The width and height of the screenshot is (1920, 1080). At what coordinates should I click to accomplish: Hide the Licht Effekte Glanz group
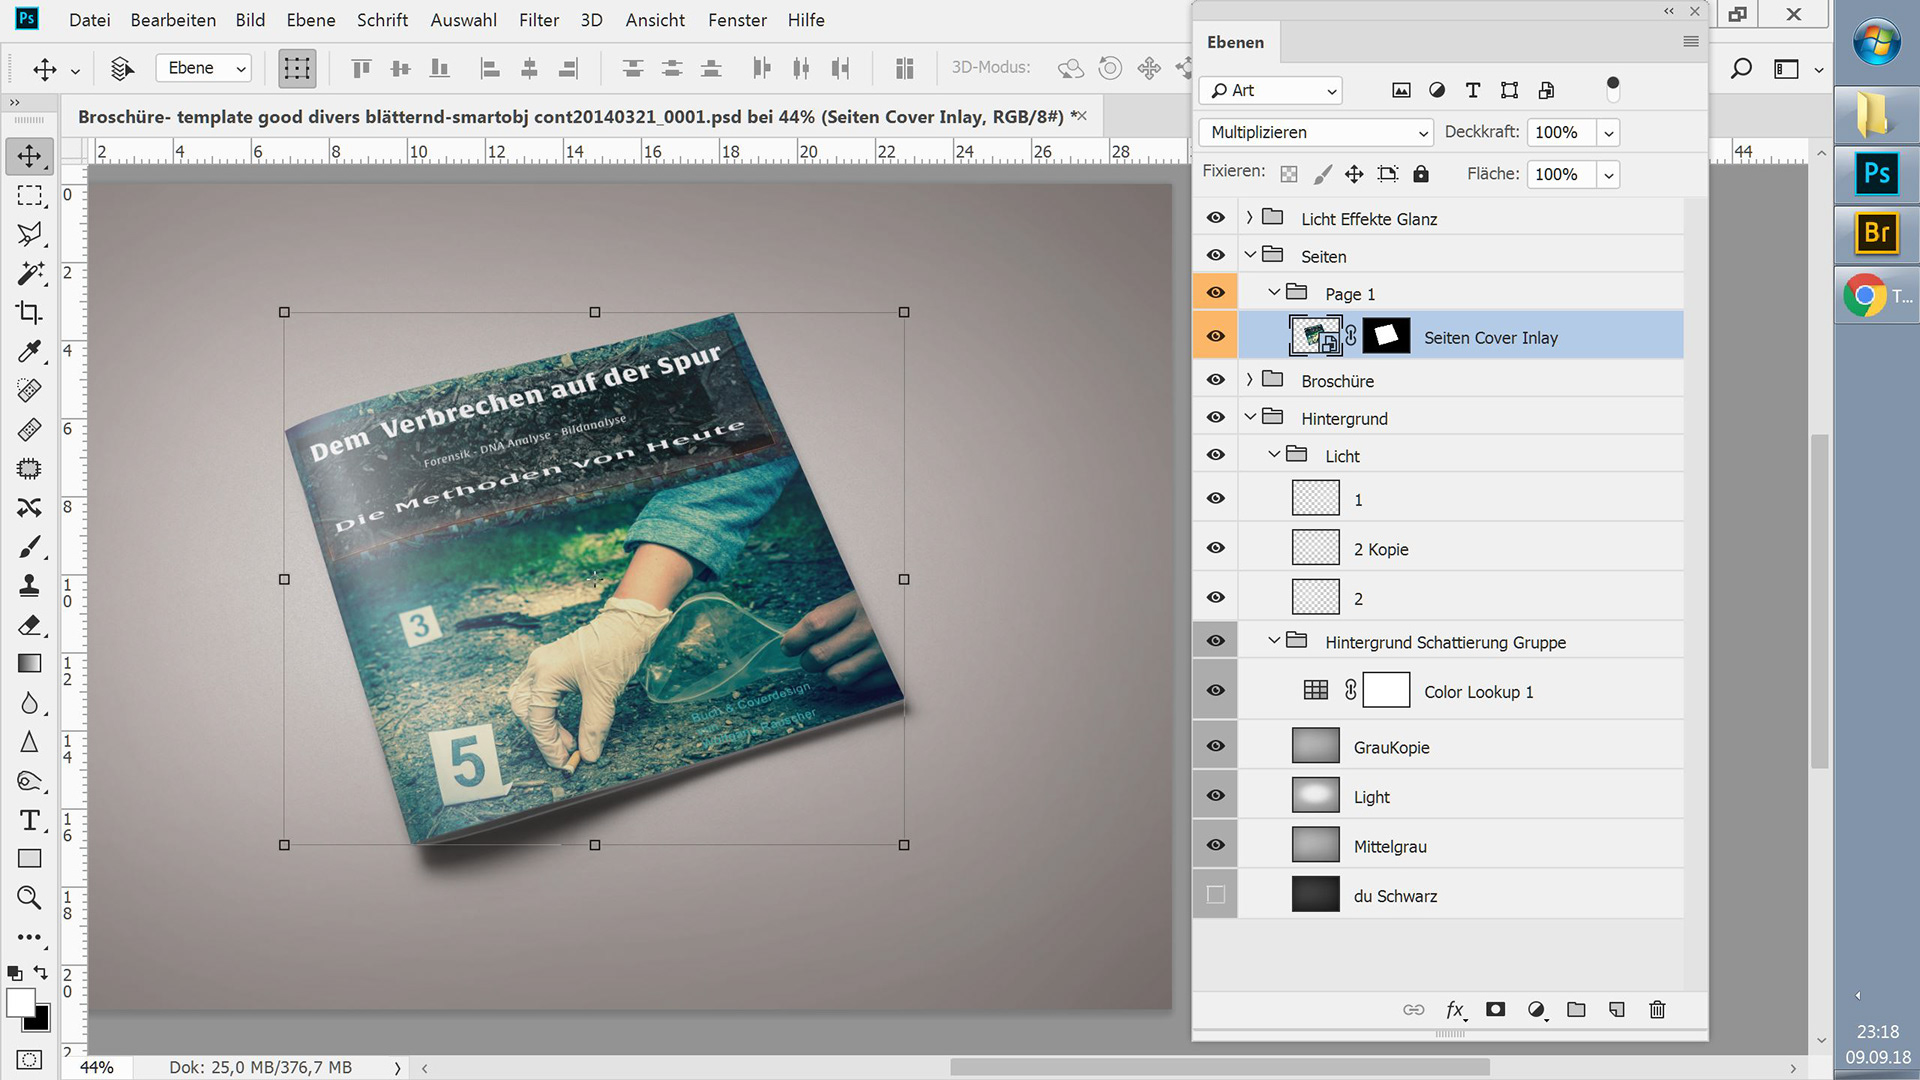coord(1215,218)
